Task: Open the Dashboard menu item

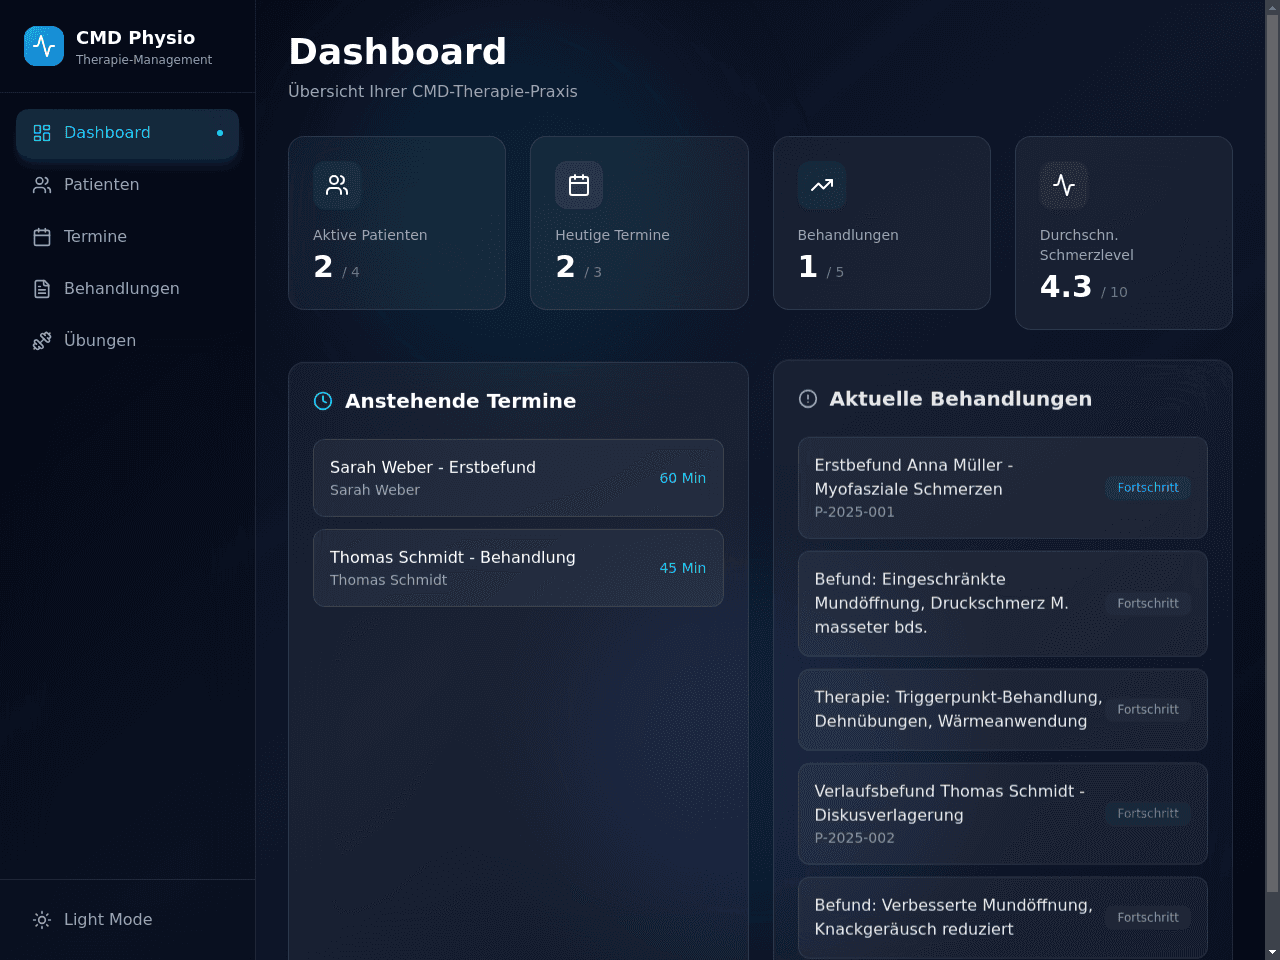Action: coord(128,133)
